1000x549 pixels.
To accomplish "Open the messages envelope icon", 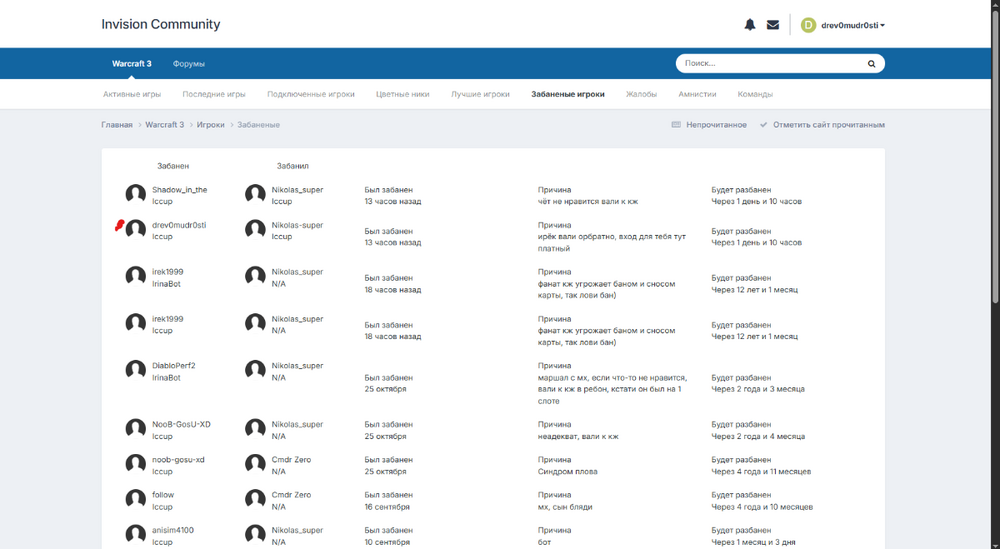I will tap(773, 25).
